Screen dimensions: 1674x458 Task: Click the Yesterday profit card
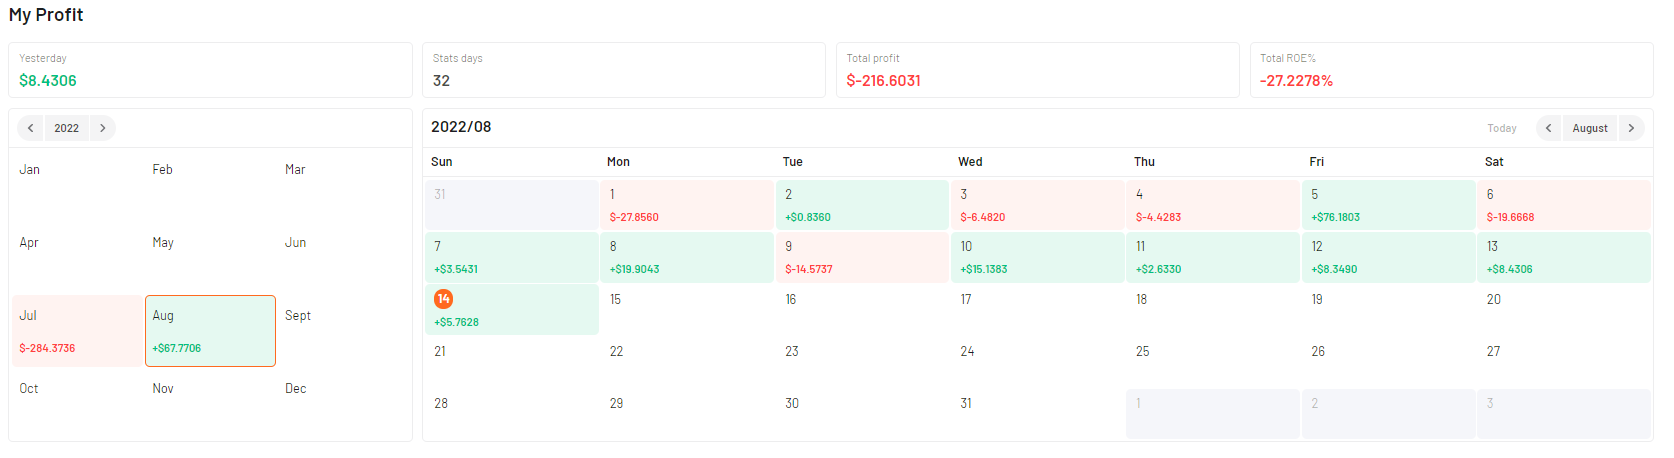pyautogui.click(x=210, y=70)
